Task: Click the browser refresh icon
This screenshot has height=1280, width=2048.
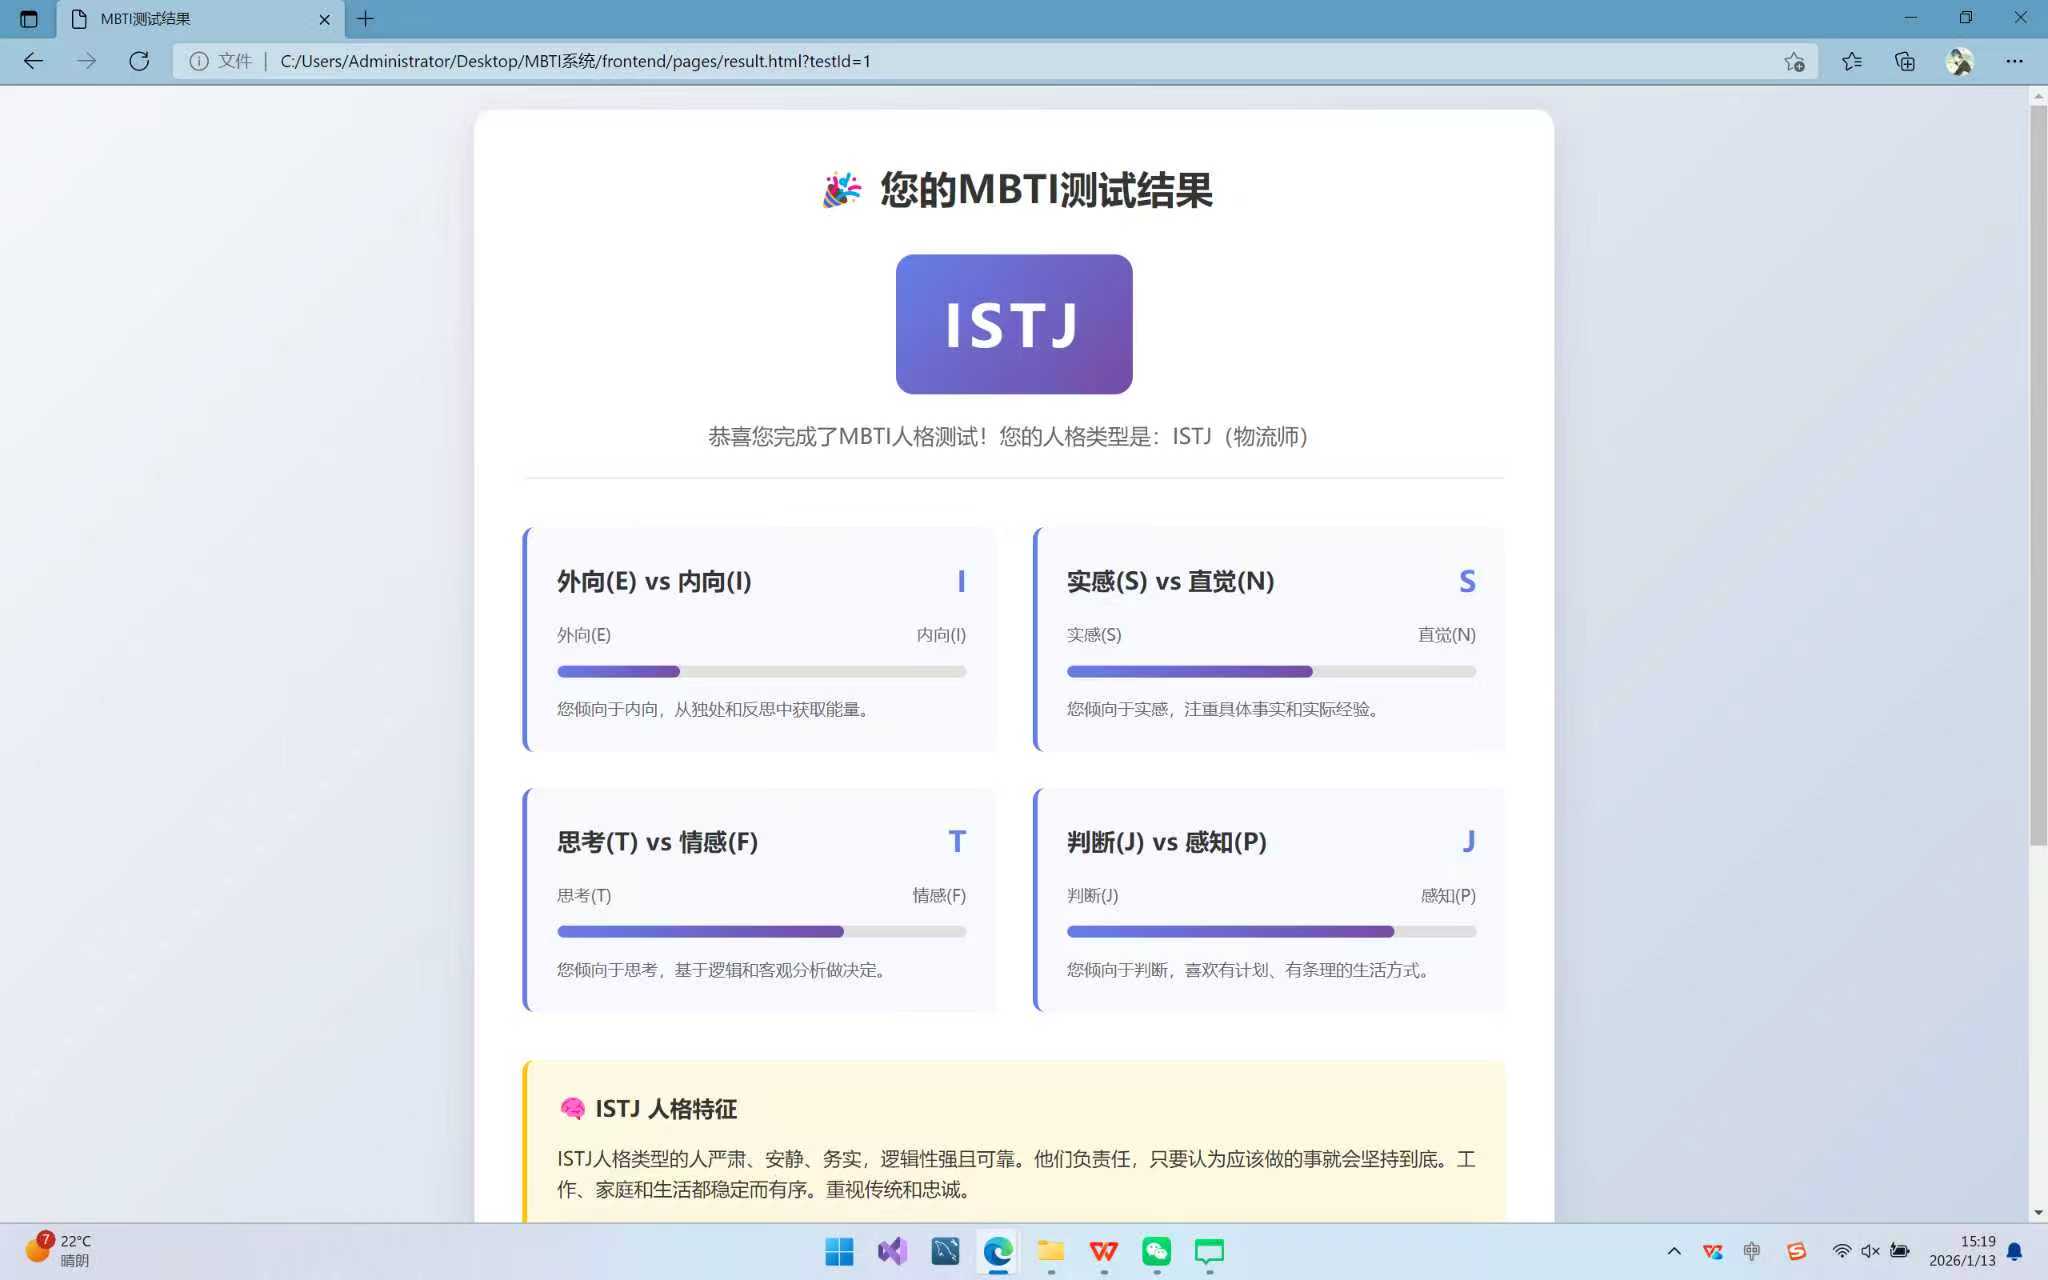Action: (x=139, y=61)
